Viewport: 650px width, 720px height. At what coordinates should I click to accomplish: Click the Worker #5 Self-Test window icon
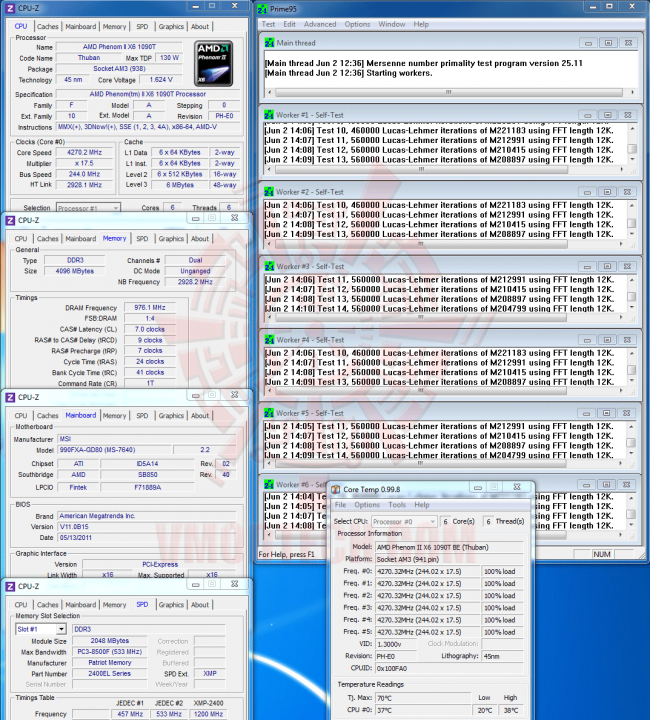click(269, 413)
